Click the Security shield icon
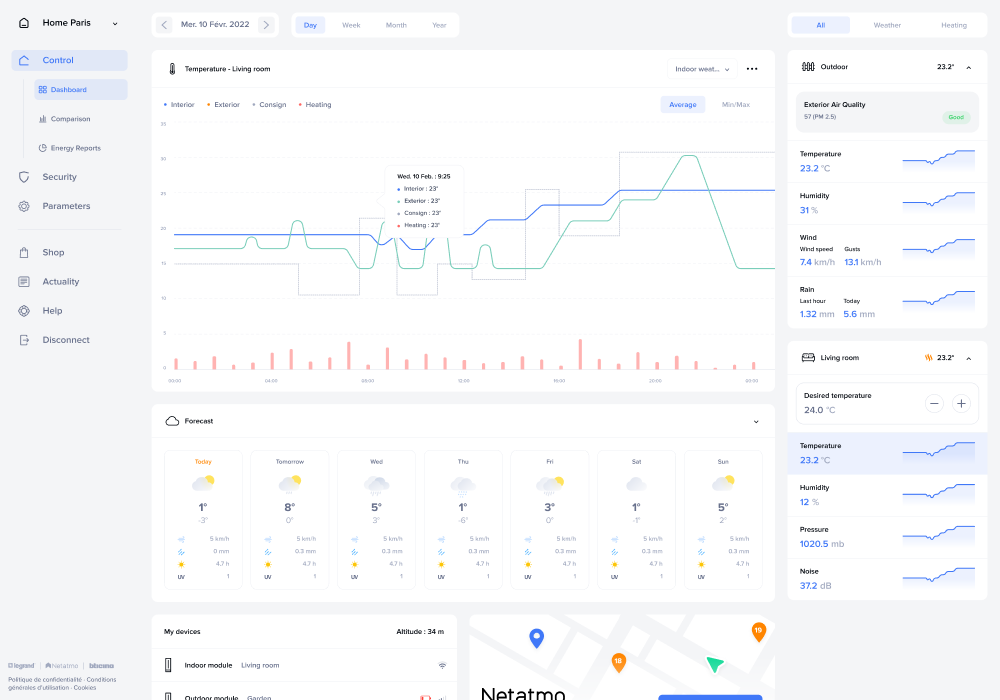 pos(22,177)
